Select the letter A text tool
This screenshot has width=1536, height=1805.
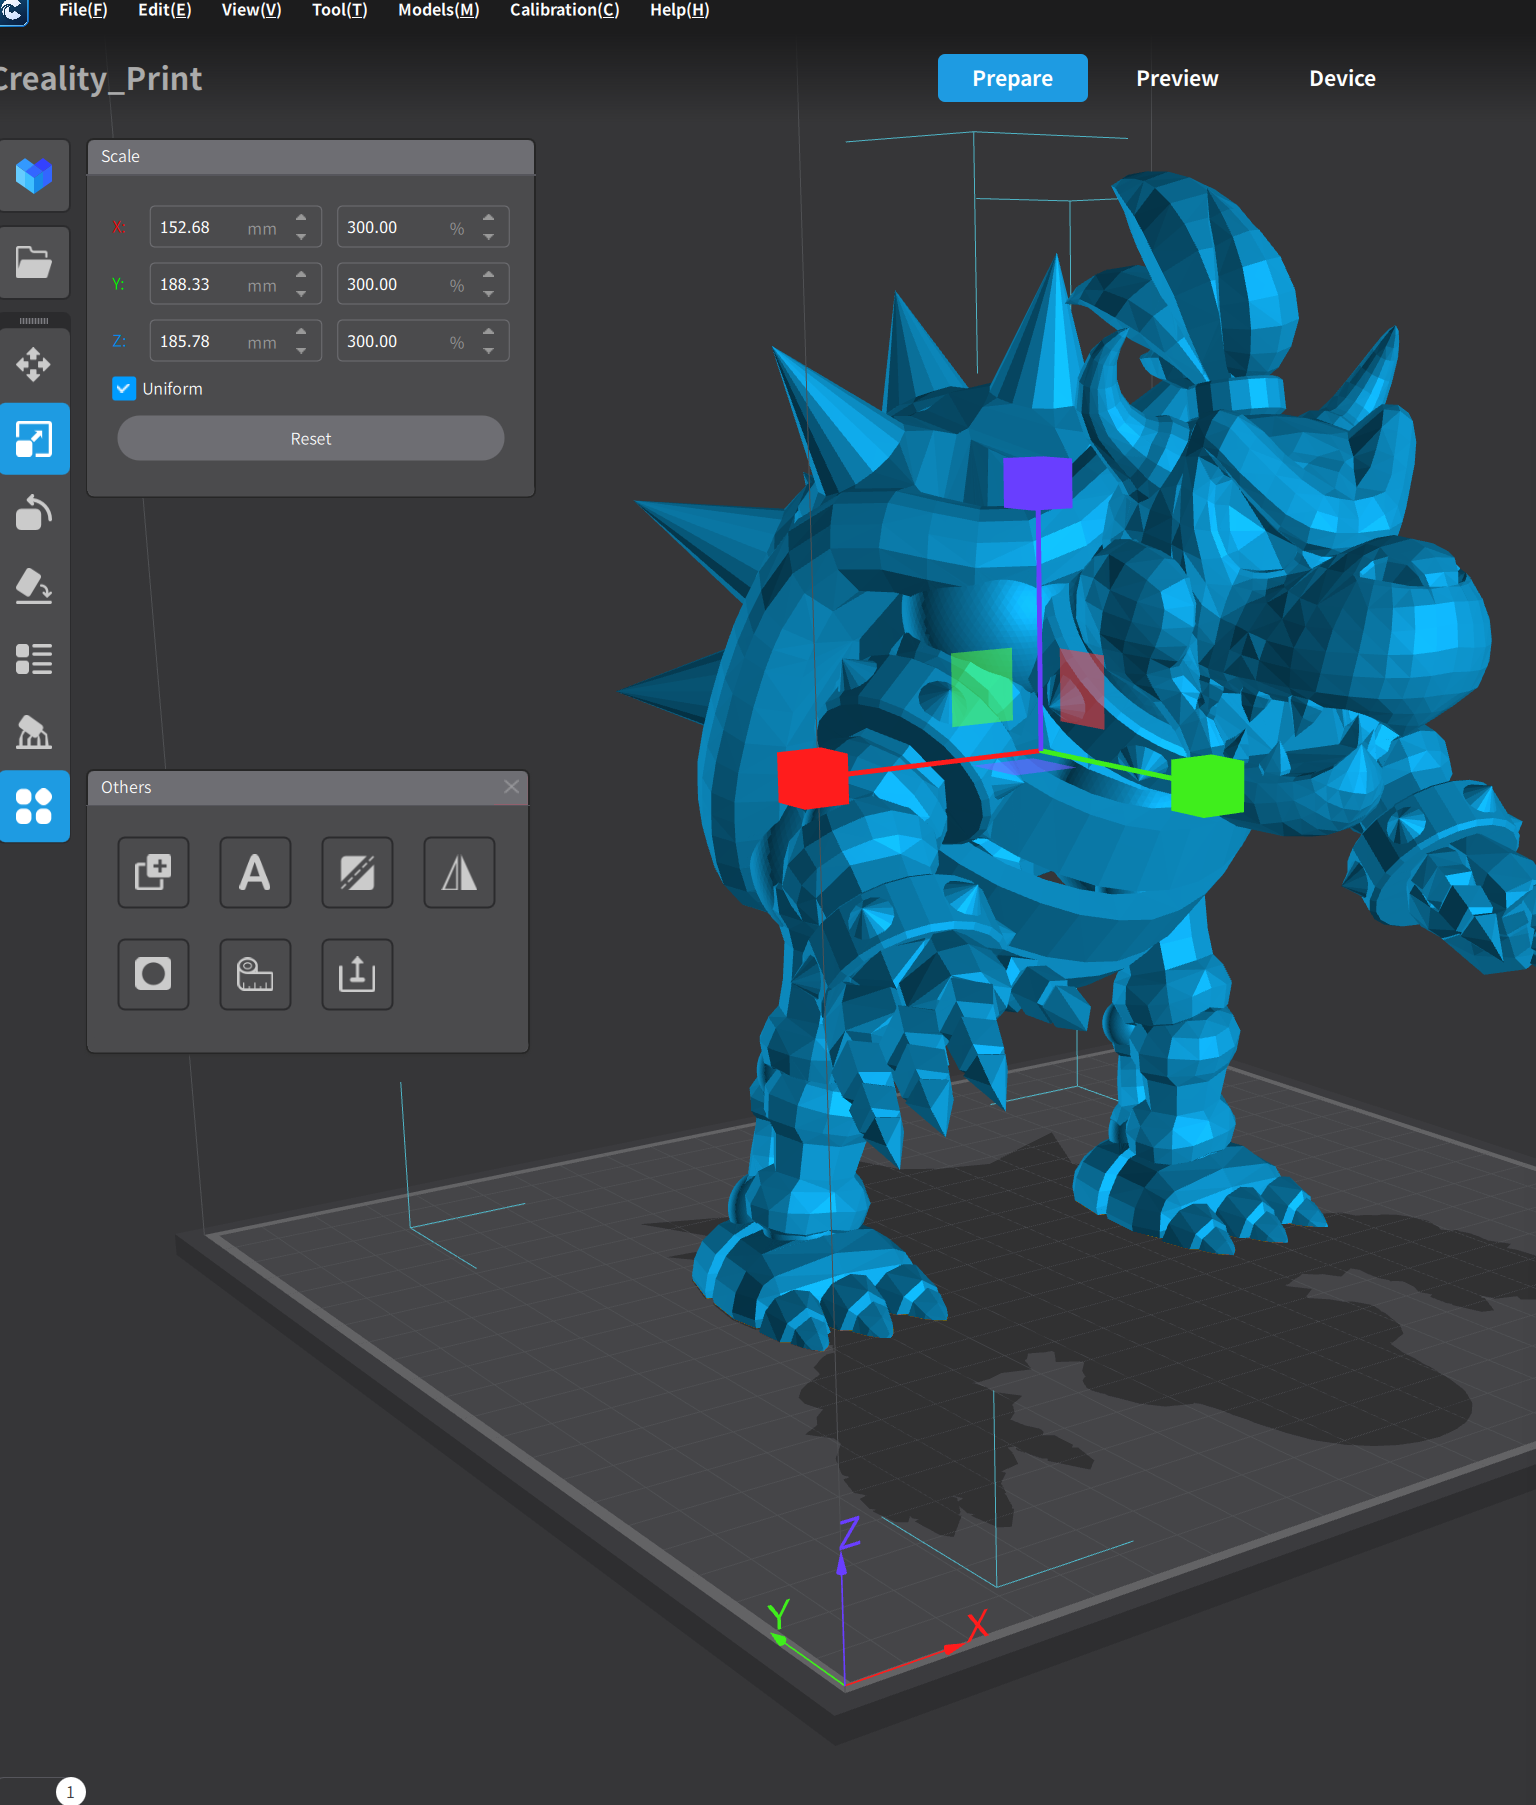(255, 872)
